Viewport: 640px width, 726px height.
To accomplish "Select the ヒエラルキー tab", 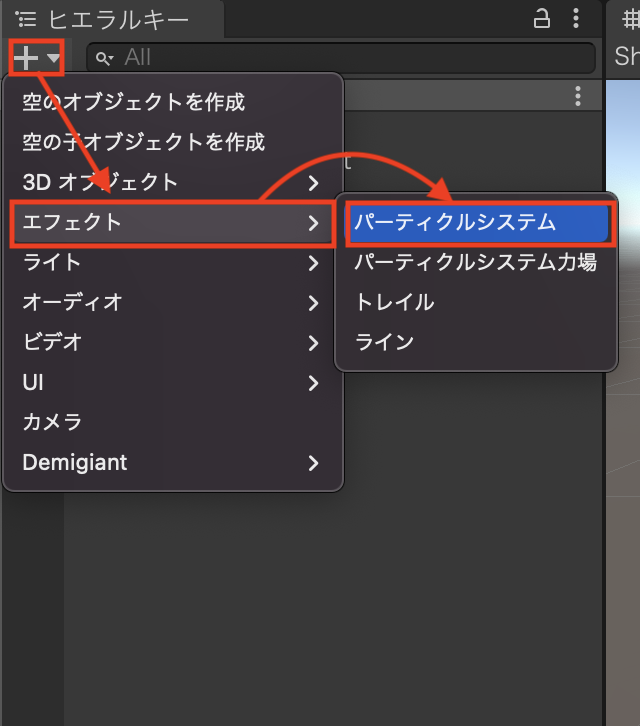I will (112, 20).
